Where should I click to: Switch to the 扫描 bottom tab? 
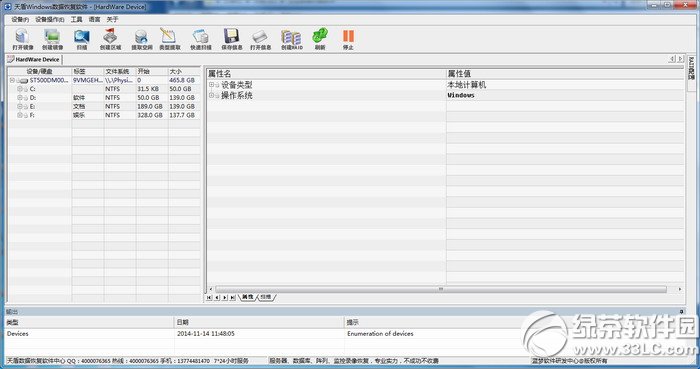click(x=266, y=297)
